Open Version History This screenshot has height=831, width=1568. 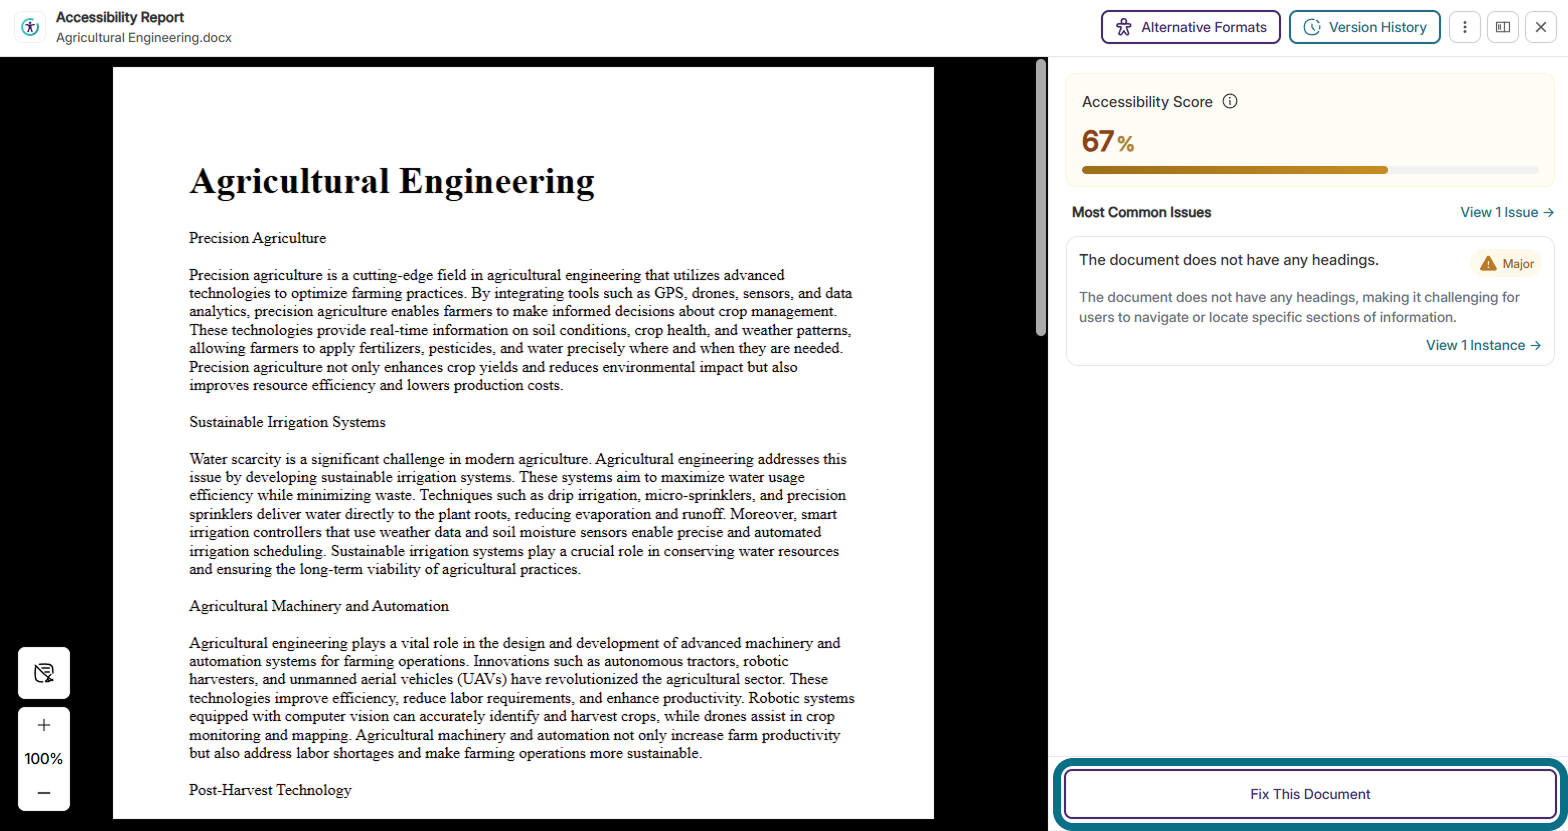(1364, 27)
